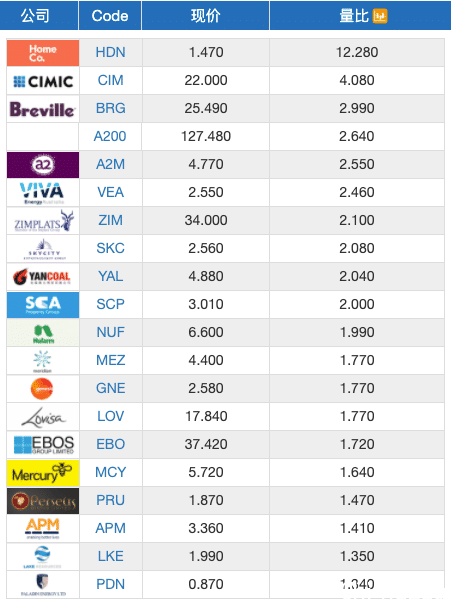The image size is (451, 604).
Task: Open the PDN ticker link
Action: pos(111,584)
